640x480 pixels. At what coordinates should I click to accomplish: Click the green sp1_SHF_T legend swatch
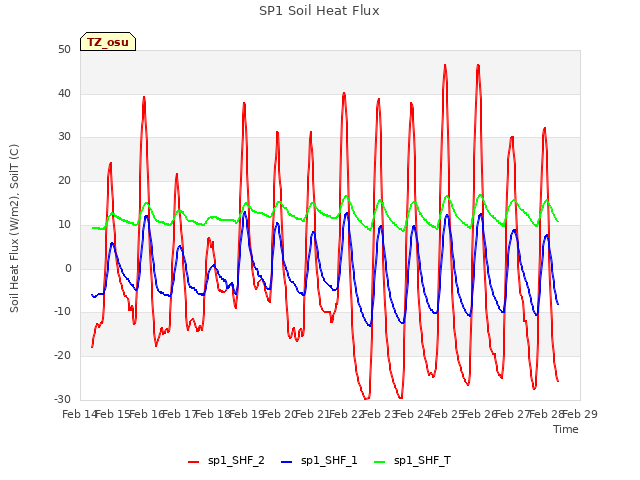[x=380, y=462]
